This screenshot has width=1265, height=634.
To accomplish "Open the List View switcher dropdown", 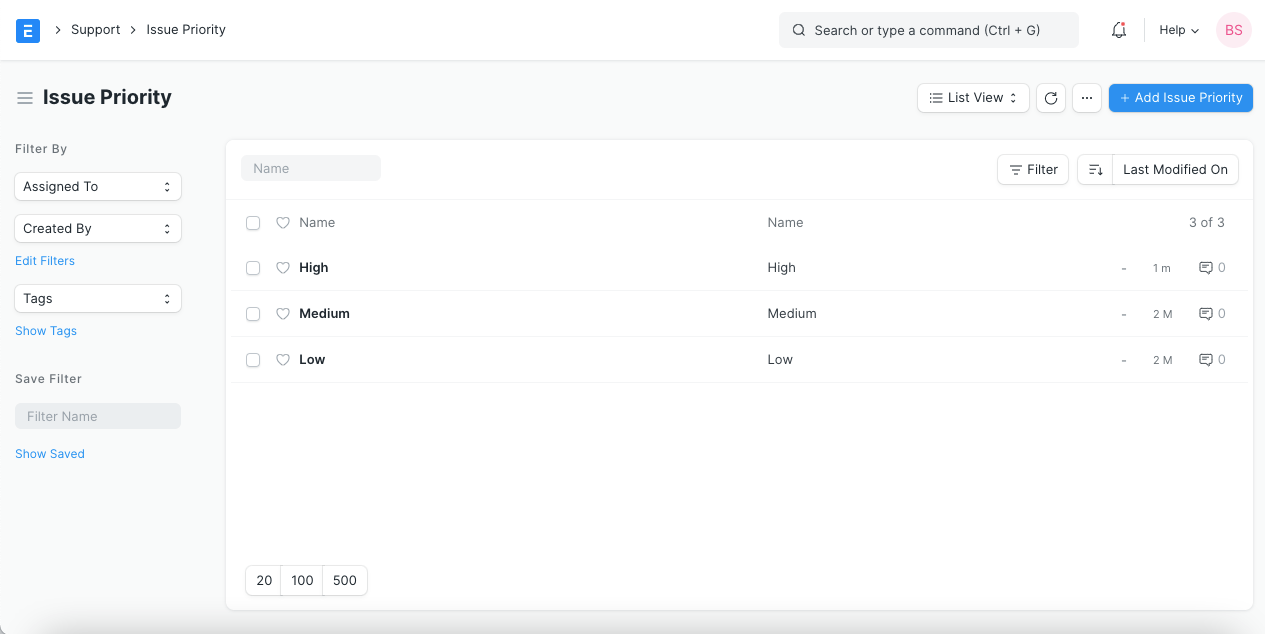I will click(x=973, y=98).
